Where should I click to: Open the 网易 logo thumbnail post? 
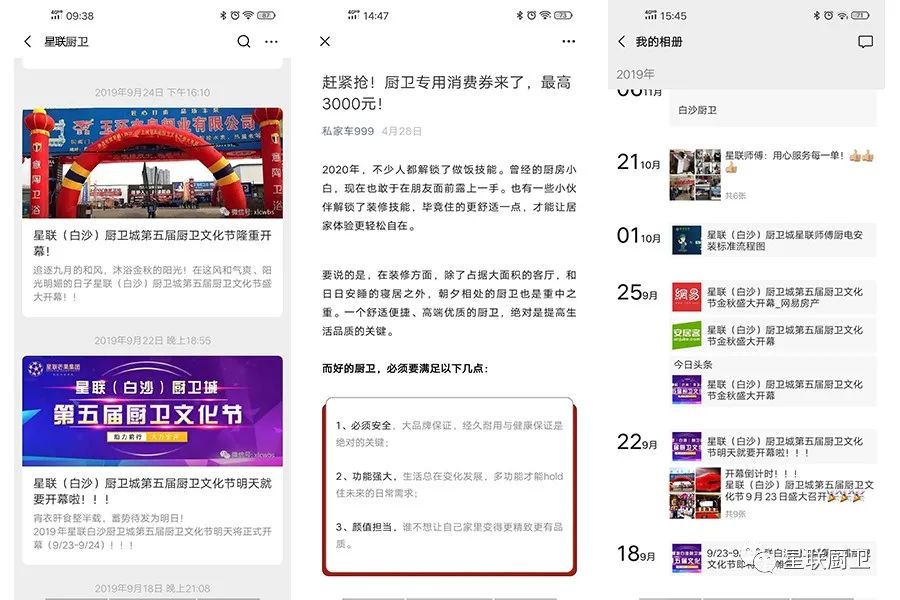(x=686, y=297)
